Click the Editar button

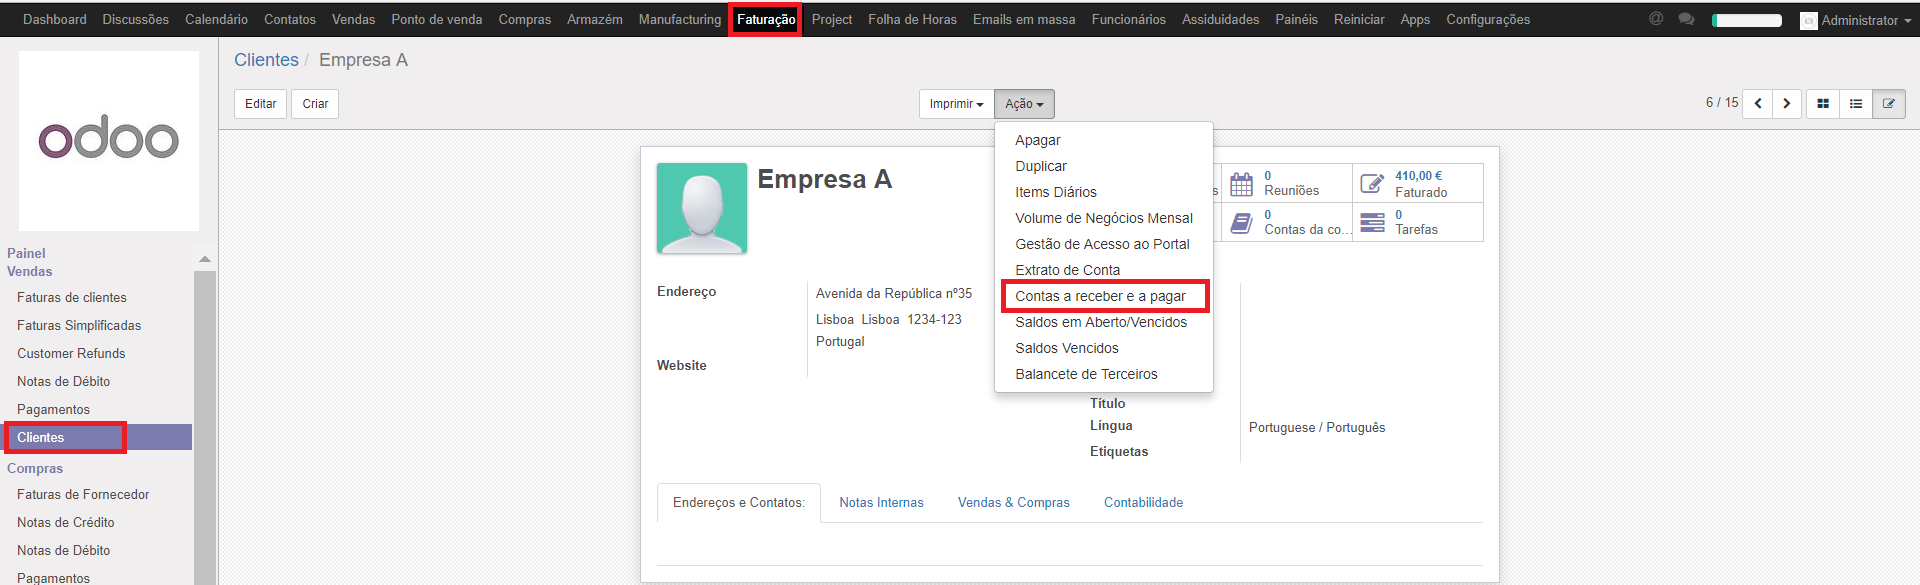point(260,104)
